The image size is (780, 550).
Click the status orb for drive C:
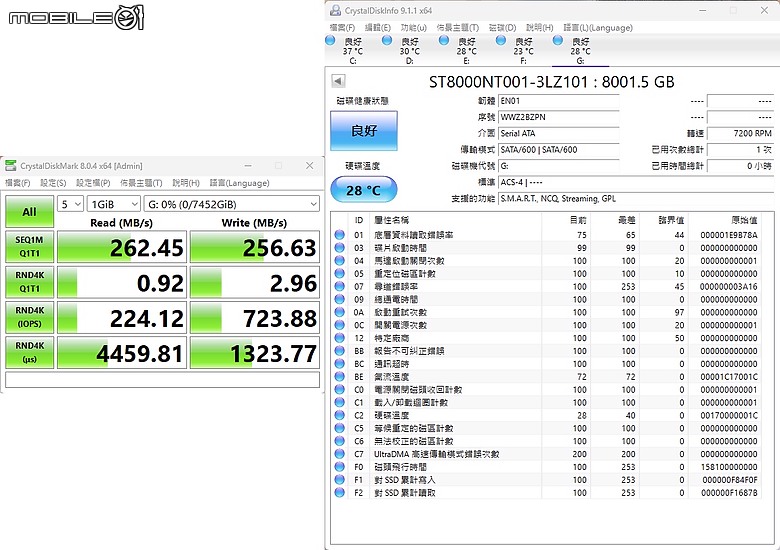coord(330,41)
